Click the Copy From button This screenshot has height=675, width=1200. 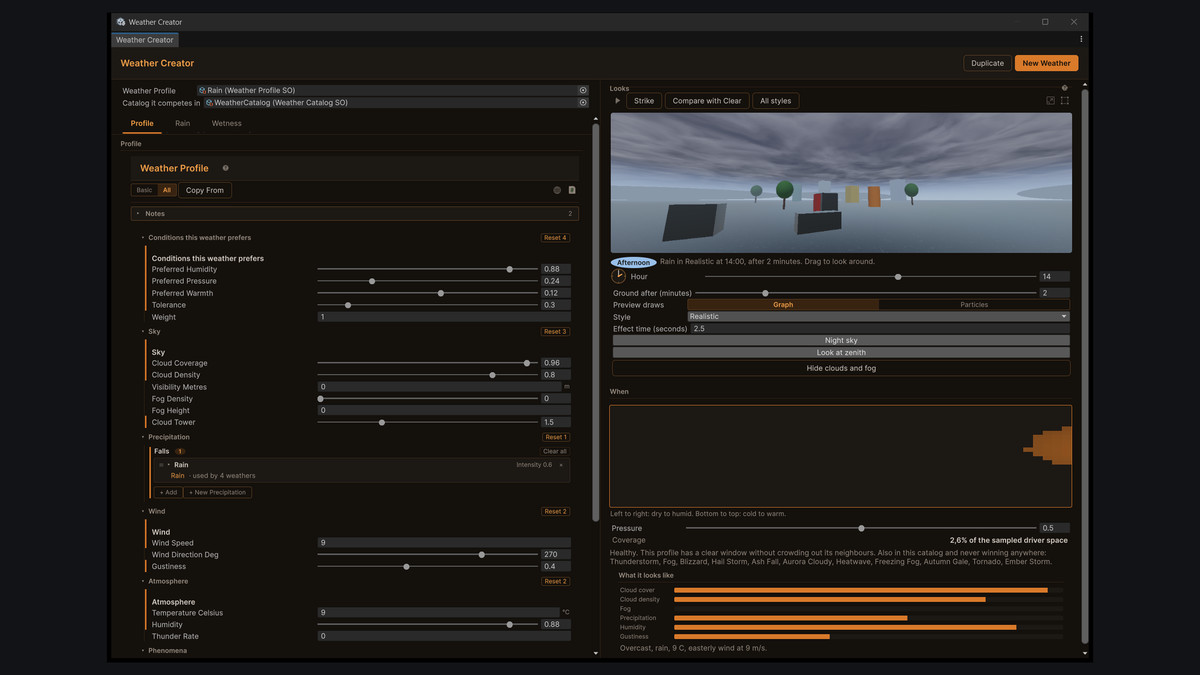(x=205, y=190)
